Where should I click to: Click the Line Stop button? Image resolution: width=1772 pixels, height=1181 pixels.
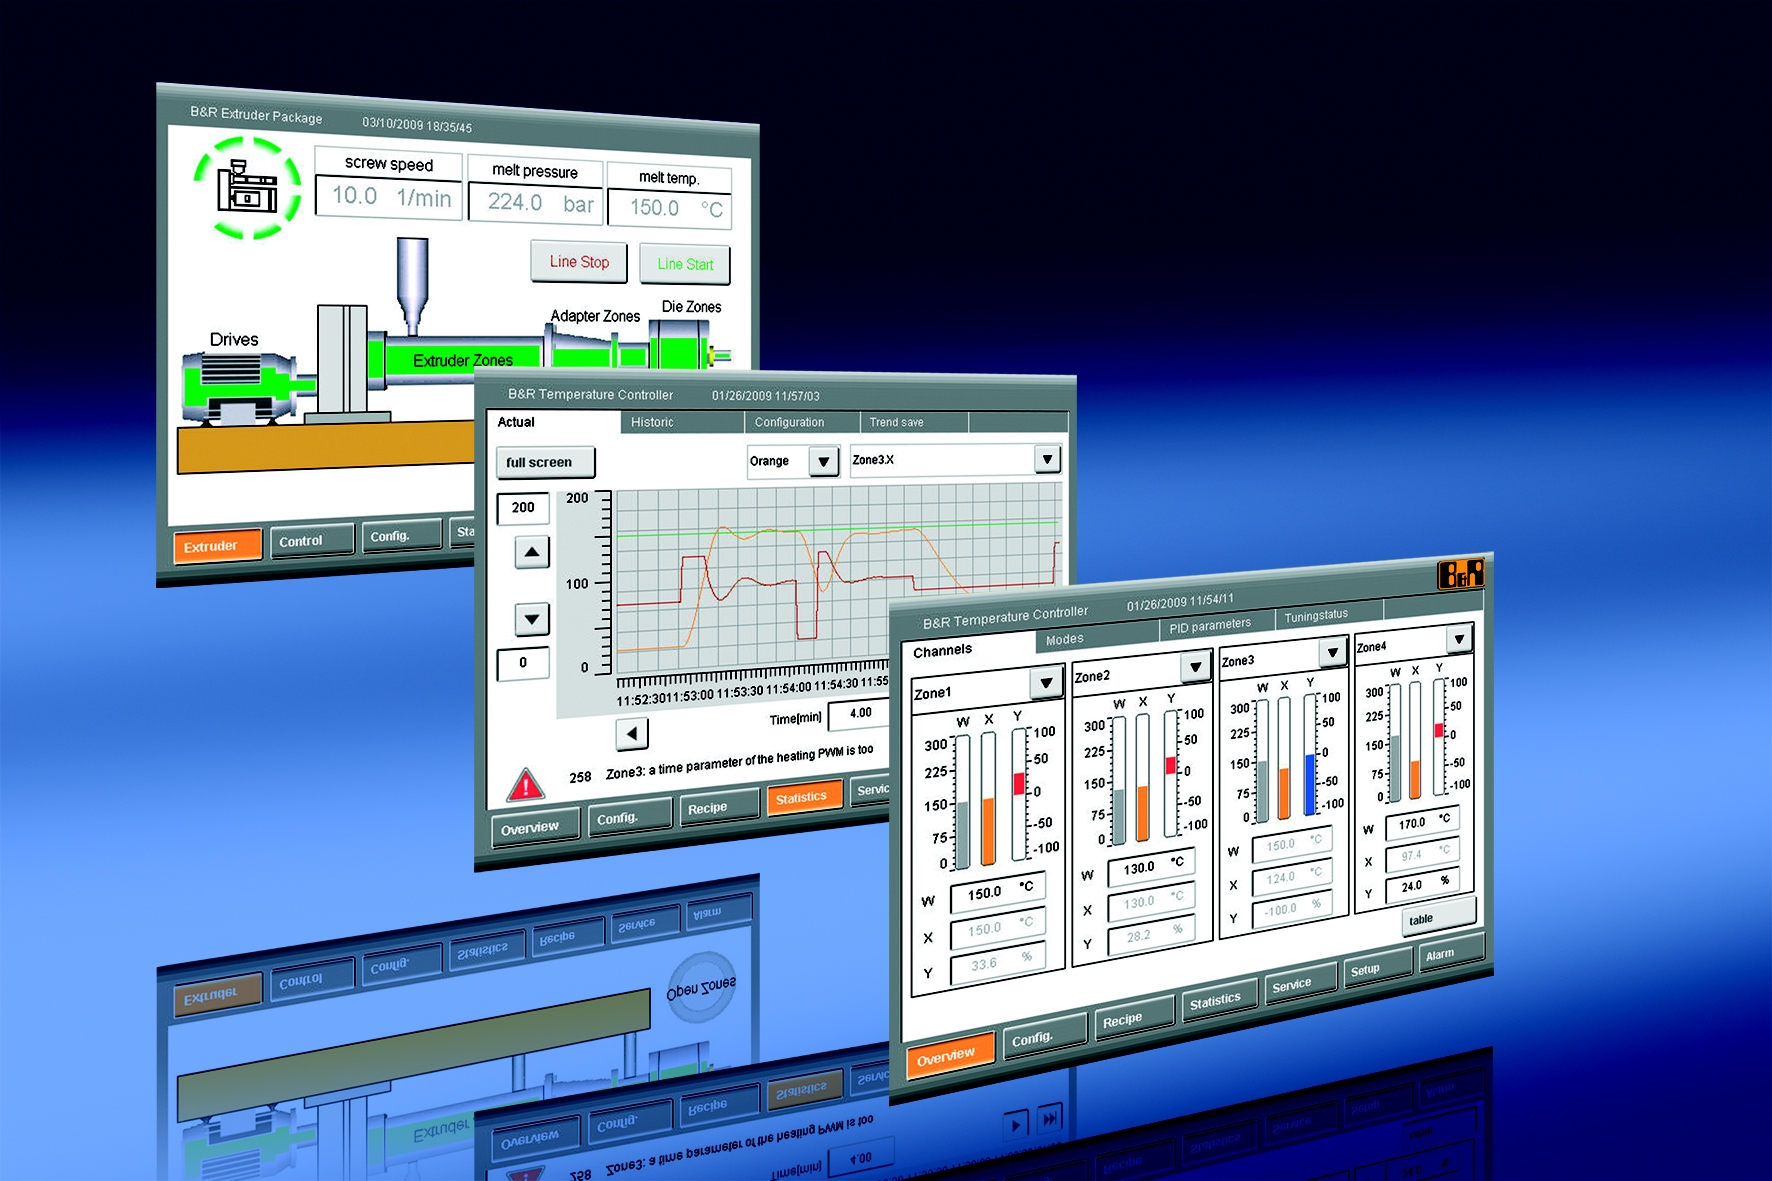[x=579, y=262]
